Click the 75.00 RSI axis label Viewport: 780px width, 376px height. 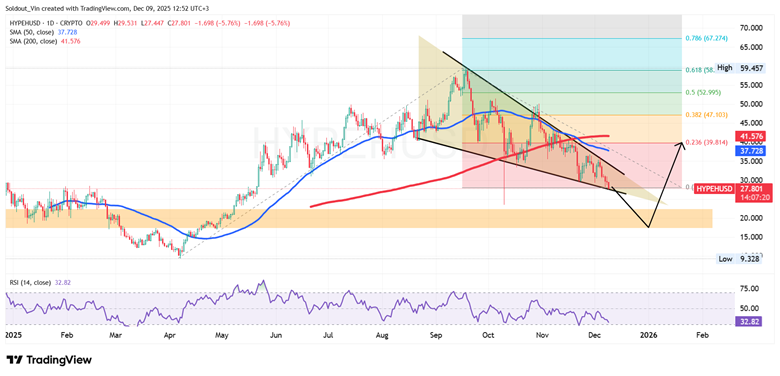coord(749,288)
